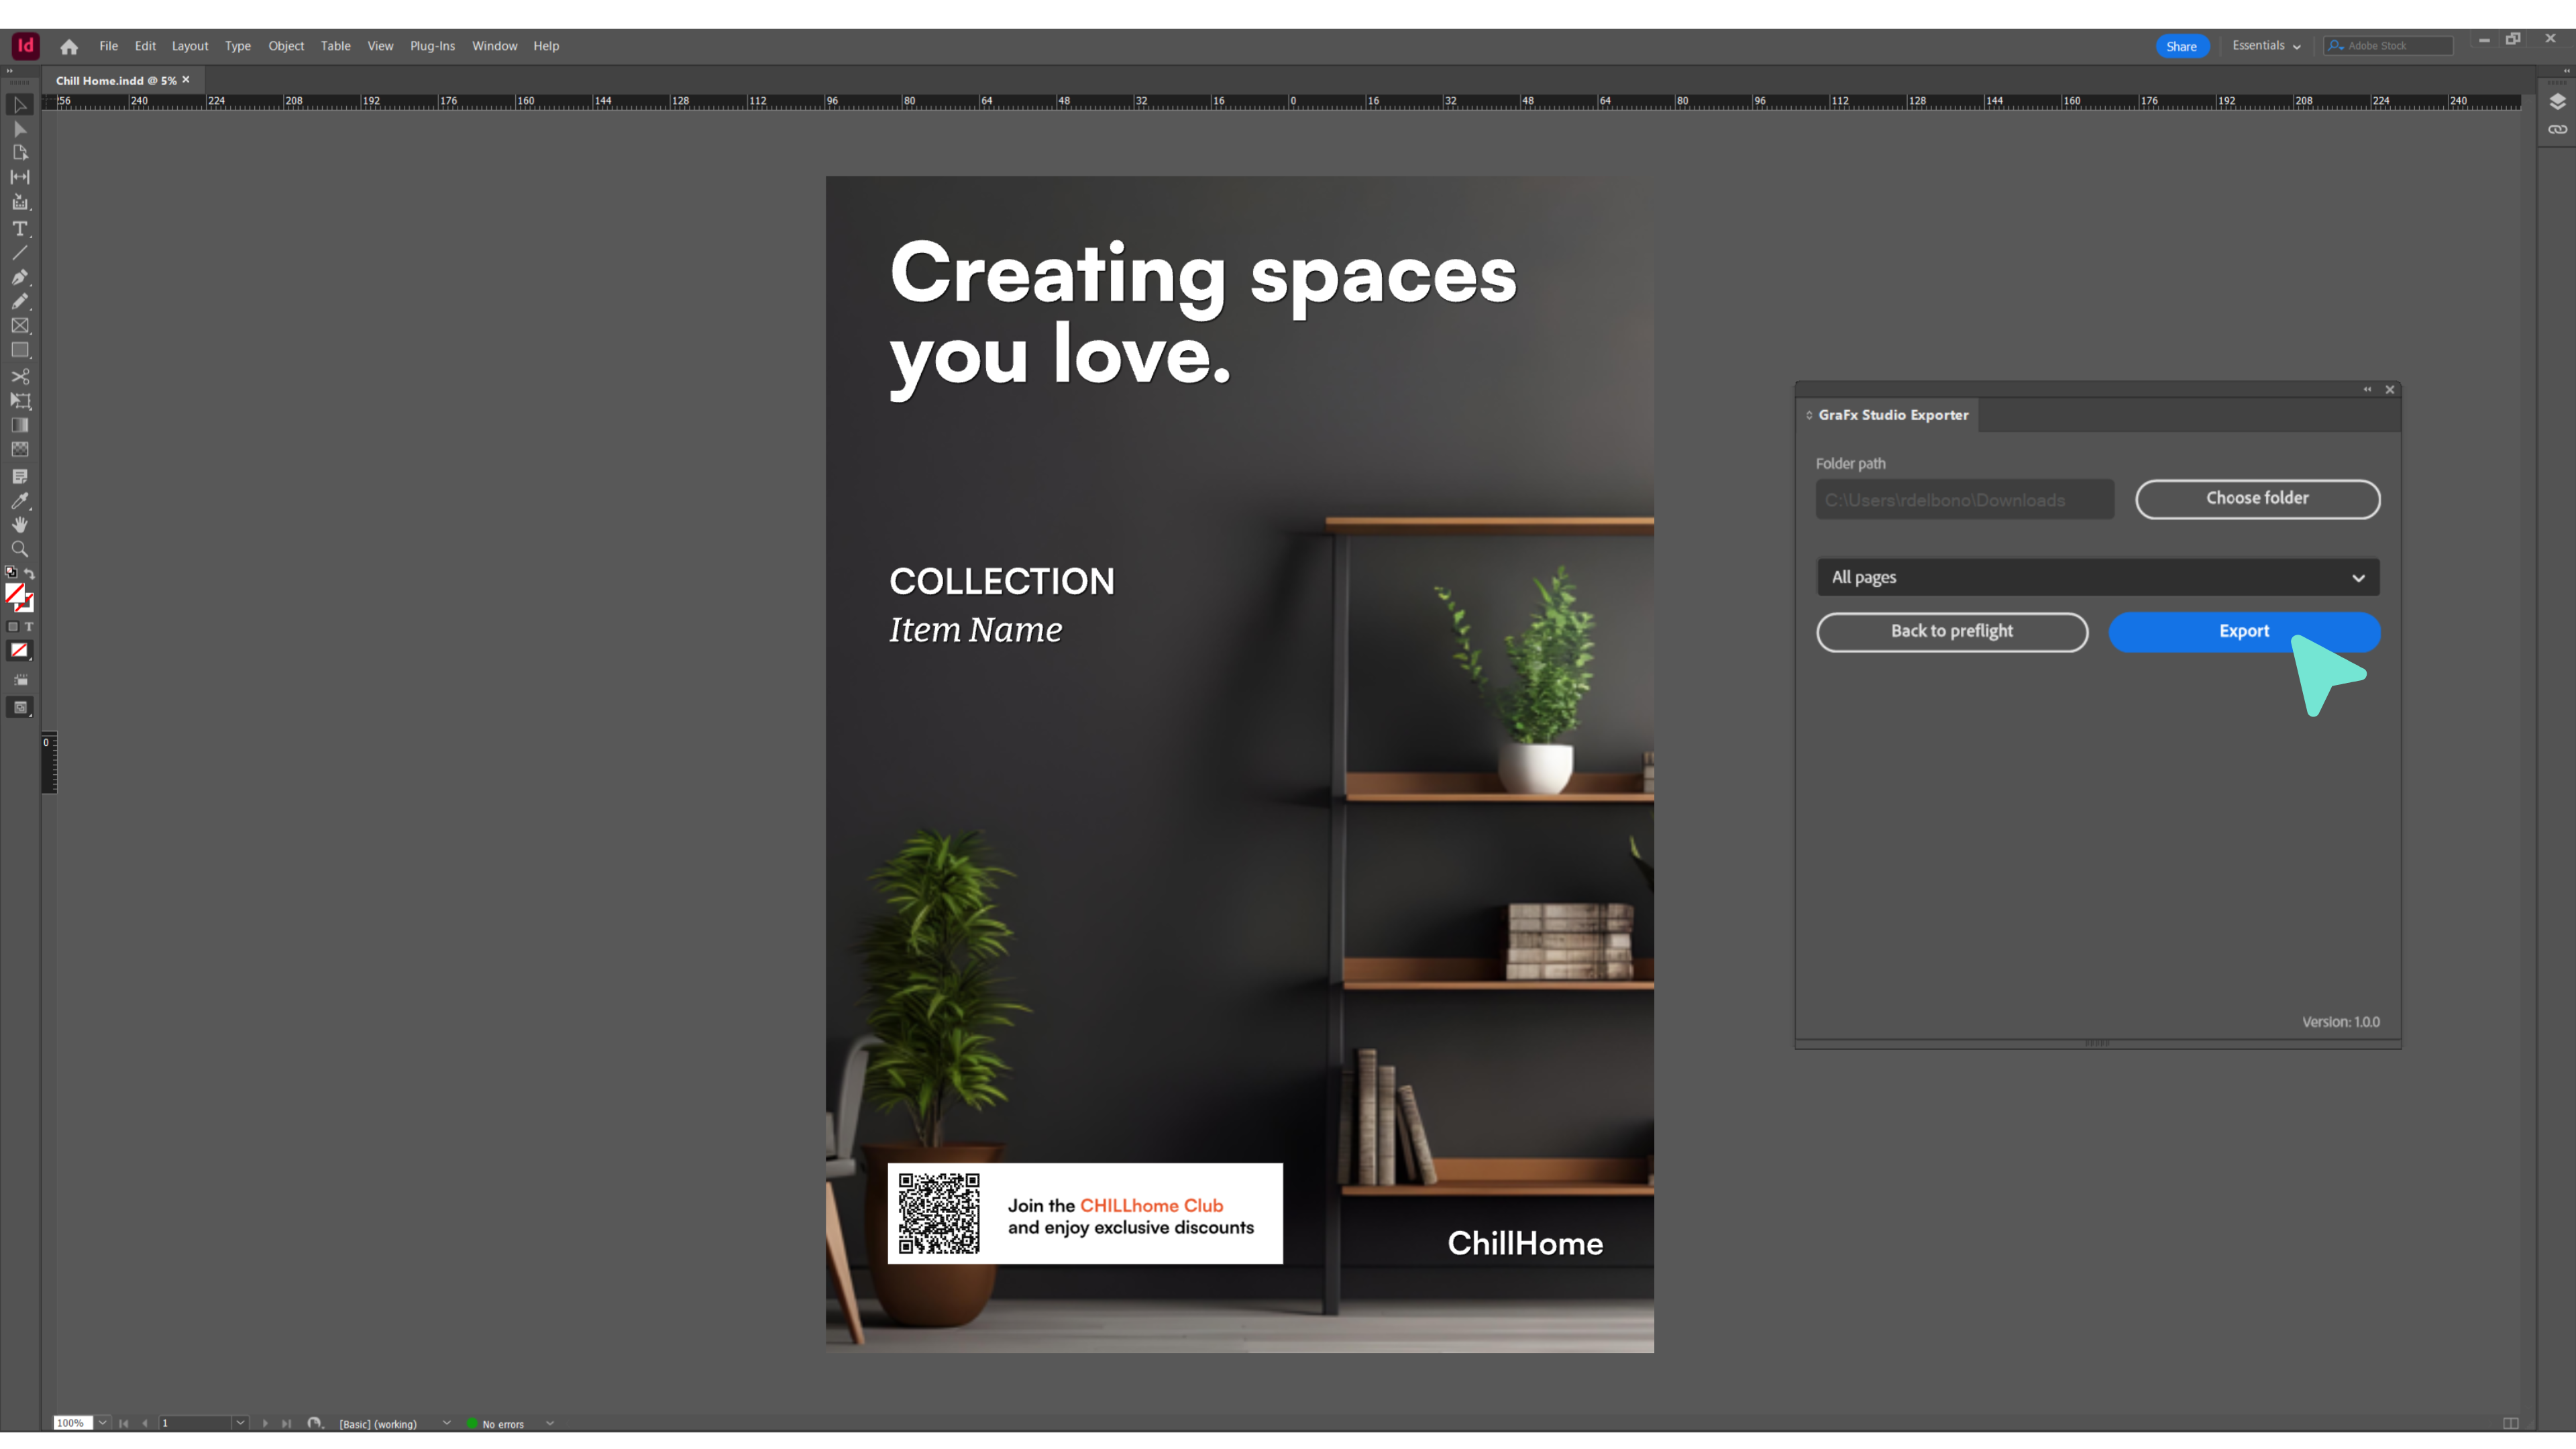Screen dimensions: 2576x1449
Task: Select the Selection tool arrow
Action: [x=20, y=105]
